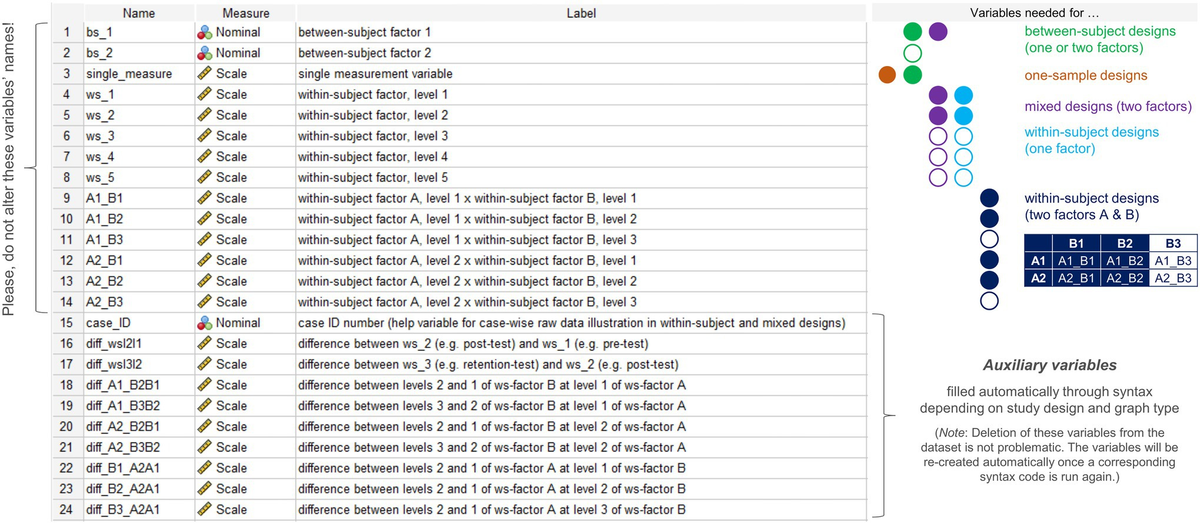Click the empty dark blue circle for A1_B3
The width and height of the screenshot is (1200, 524).
tap(990, 239)
